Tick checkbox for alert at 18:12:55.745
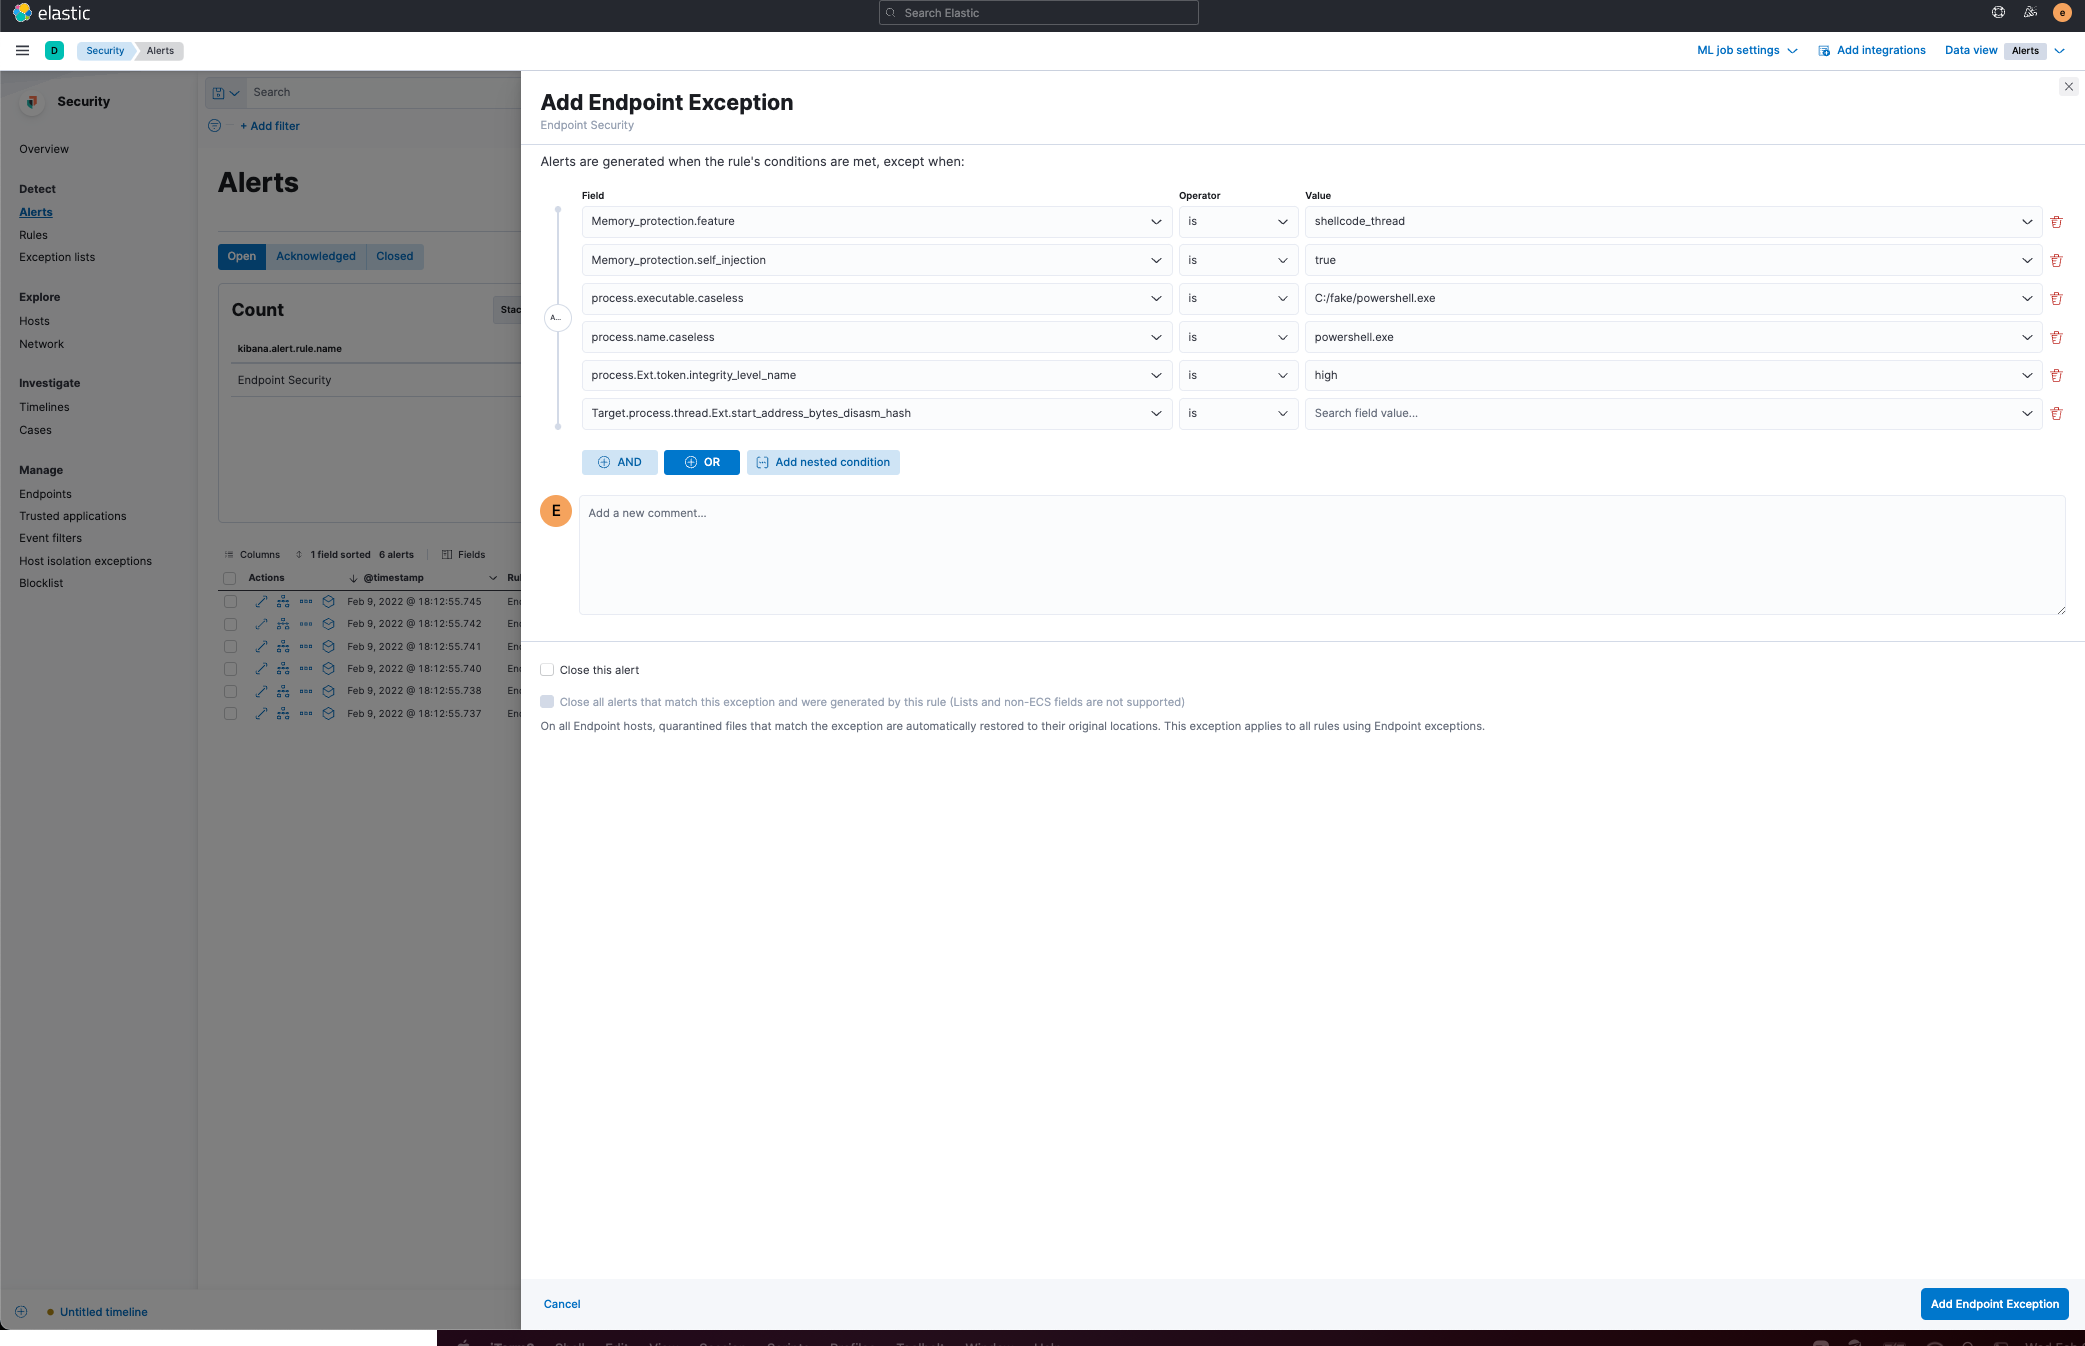This screenshot has height=1346, width=2085. 230,602
